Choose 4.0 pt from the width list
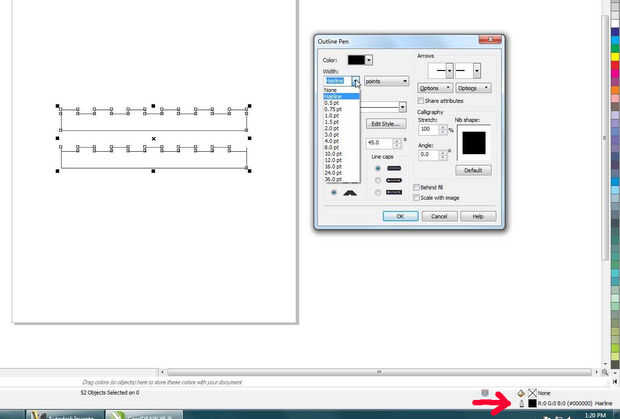The height and width of the screenshot is (419, 620). point(342,141)
